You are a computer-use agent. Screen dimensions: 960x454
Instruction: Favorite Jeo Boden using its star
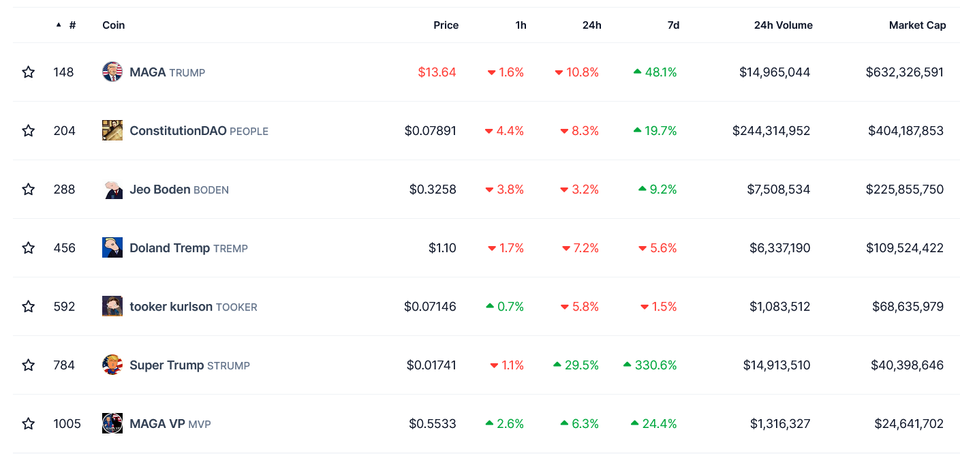28,189
